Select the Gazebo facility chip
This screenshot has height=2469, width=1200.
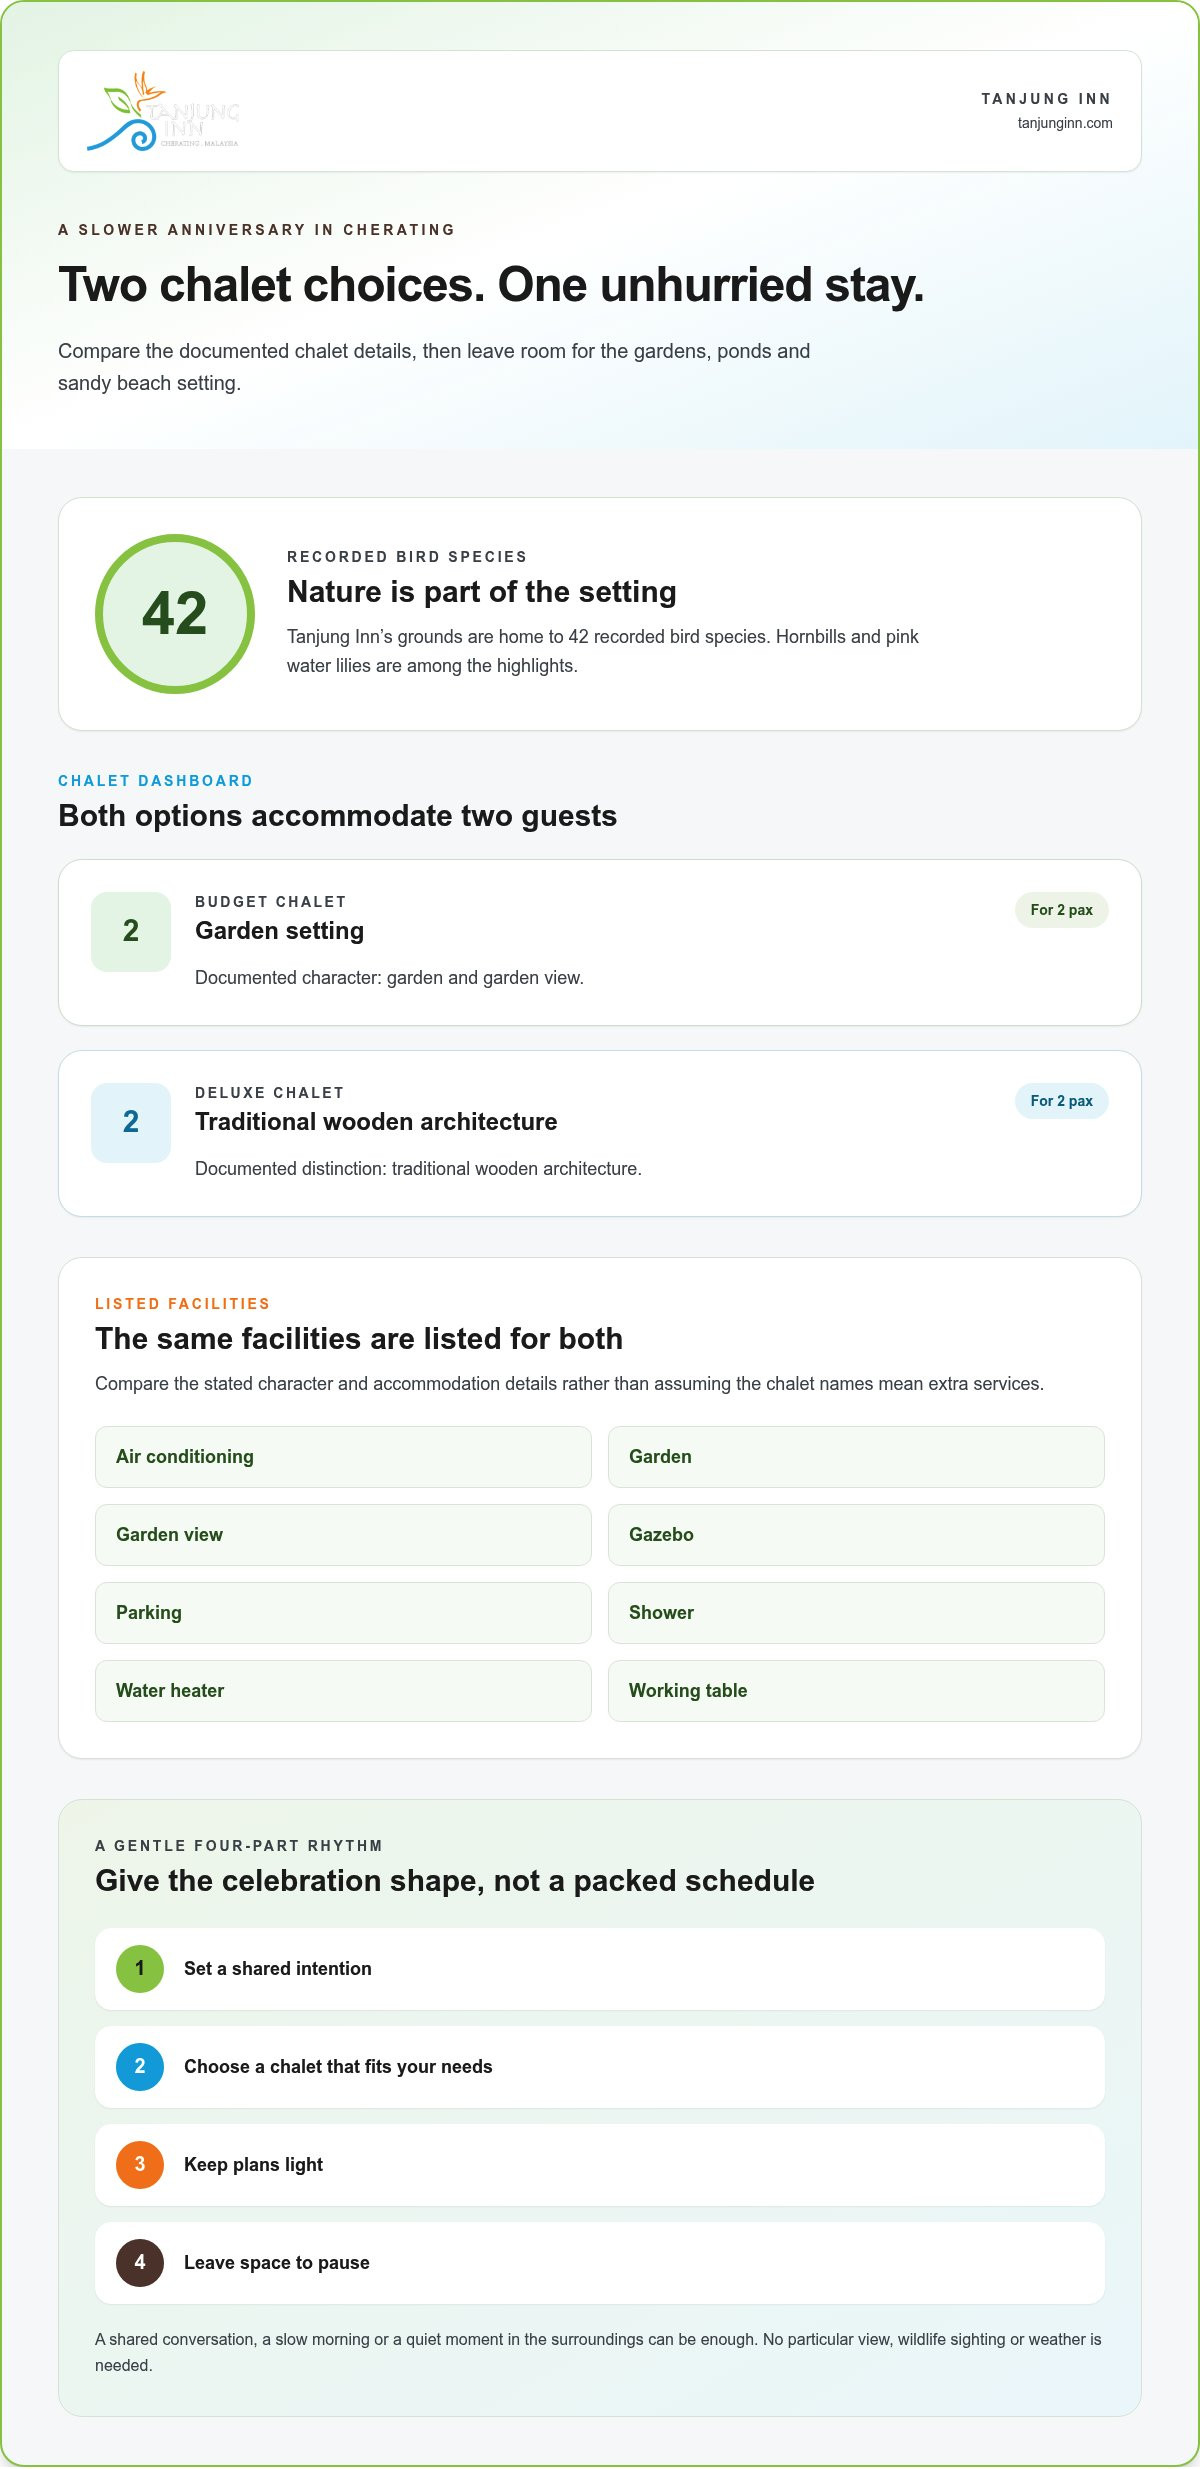click(856, 1535)
